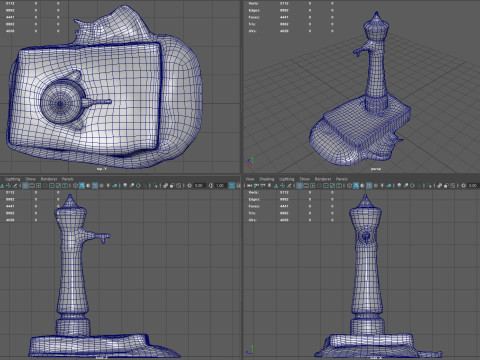Click the 'persp' camera label in the perspective viewport
Viewport: 480px width, 360px height.
[376, 169]
